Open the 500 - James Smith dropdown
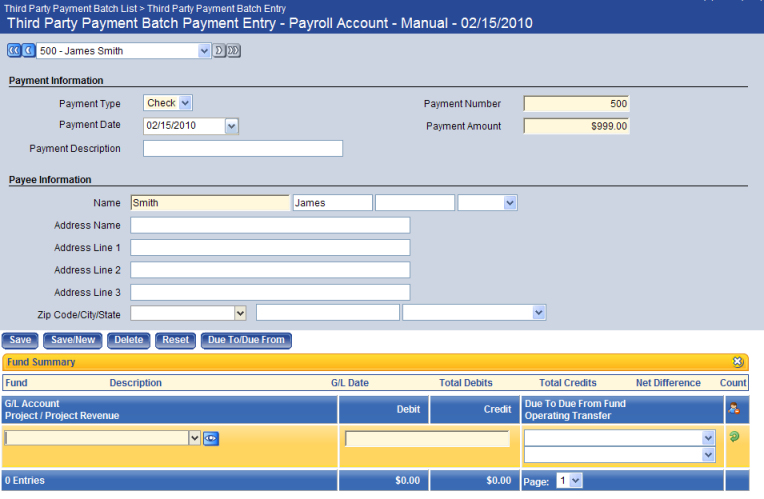Image resolution: width=764 pixels, height=499 pixels. click(x=204, y=50)
